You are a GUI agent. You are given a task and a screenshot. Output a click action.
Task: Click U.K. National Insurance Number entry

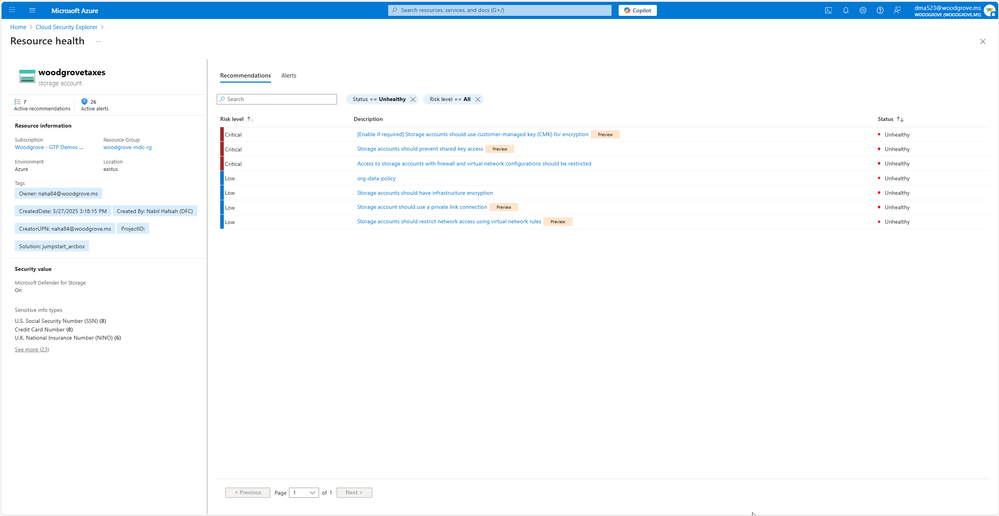[68, 338]
